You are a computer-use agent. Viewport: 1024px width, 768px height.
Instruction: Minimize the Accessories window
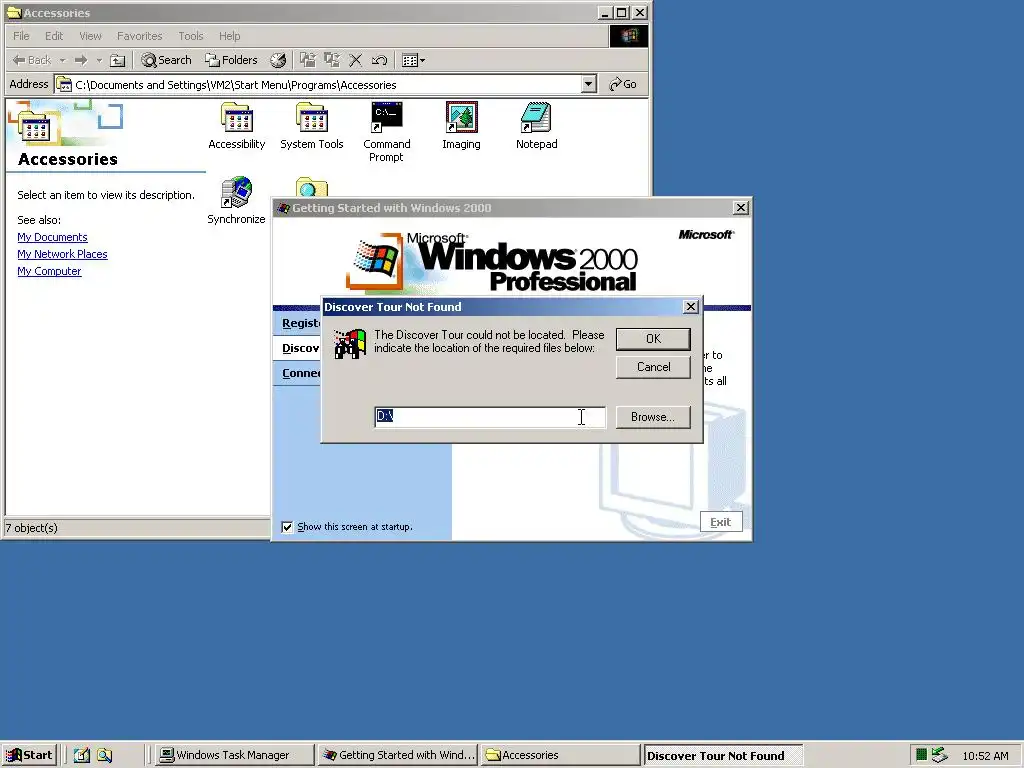point(606,12)
